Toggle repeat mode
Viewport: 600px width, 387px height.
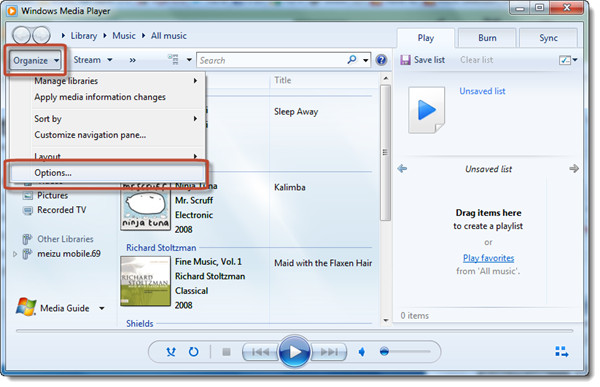click(194, 351)
